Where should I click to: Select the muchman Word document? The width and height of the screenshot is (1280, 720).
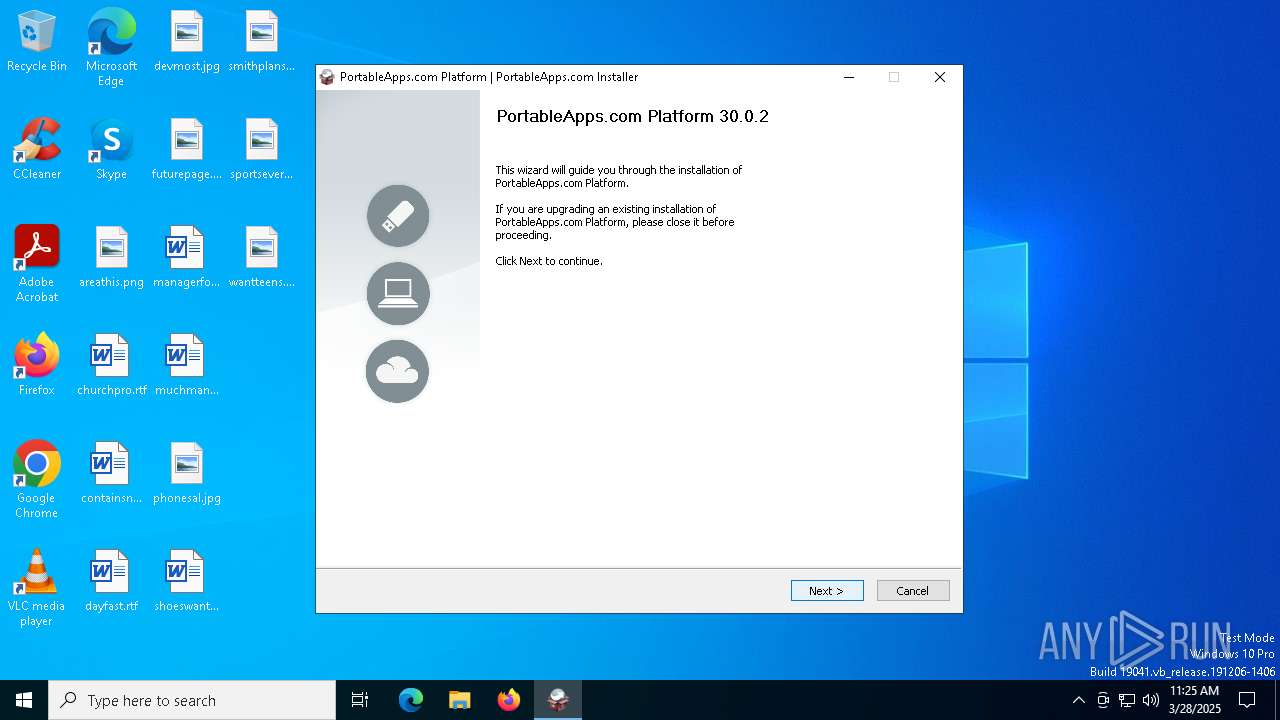[x=187, y=366]
